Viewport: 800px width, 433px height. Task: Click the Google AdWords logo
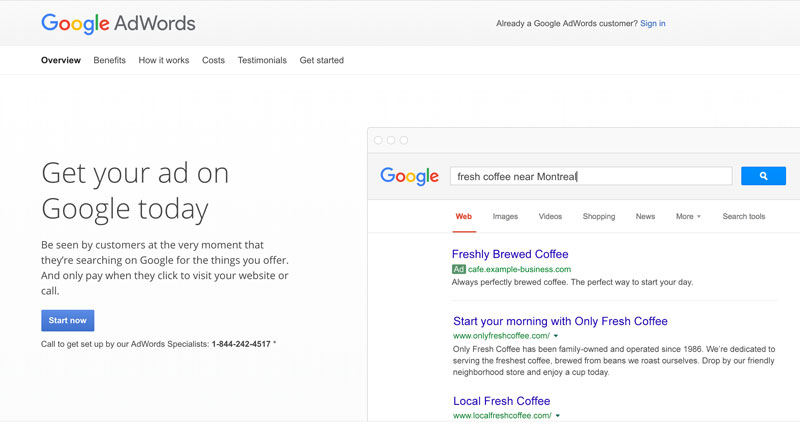tap(118, 23)
